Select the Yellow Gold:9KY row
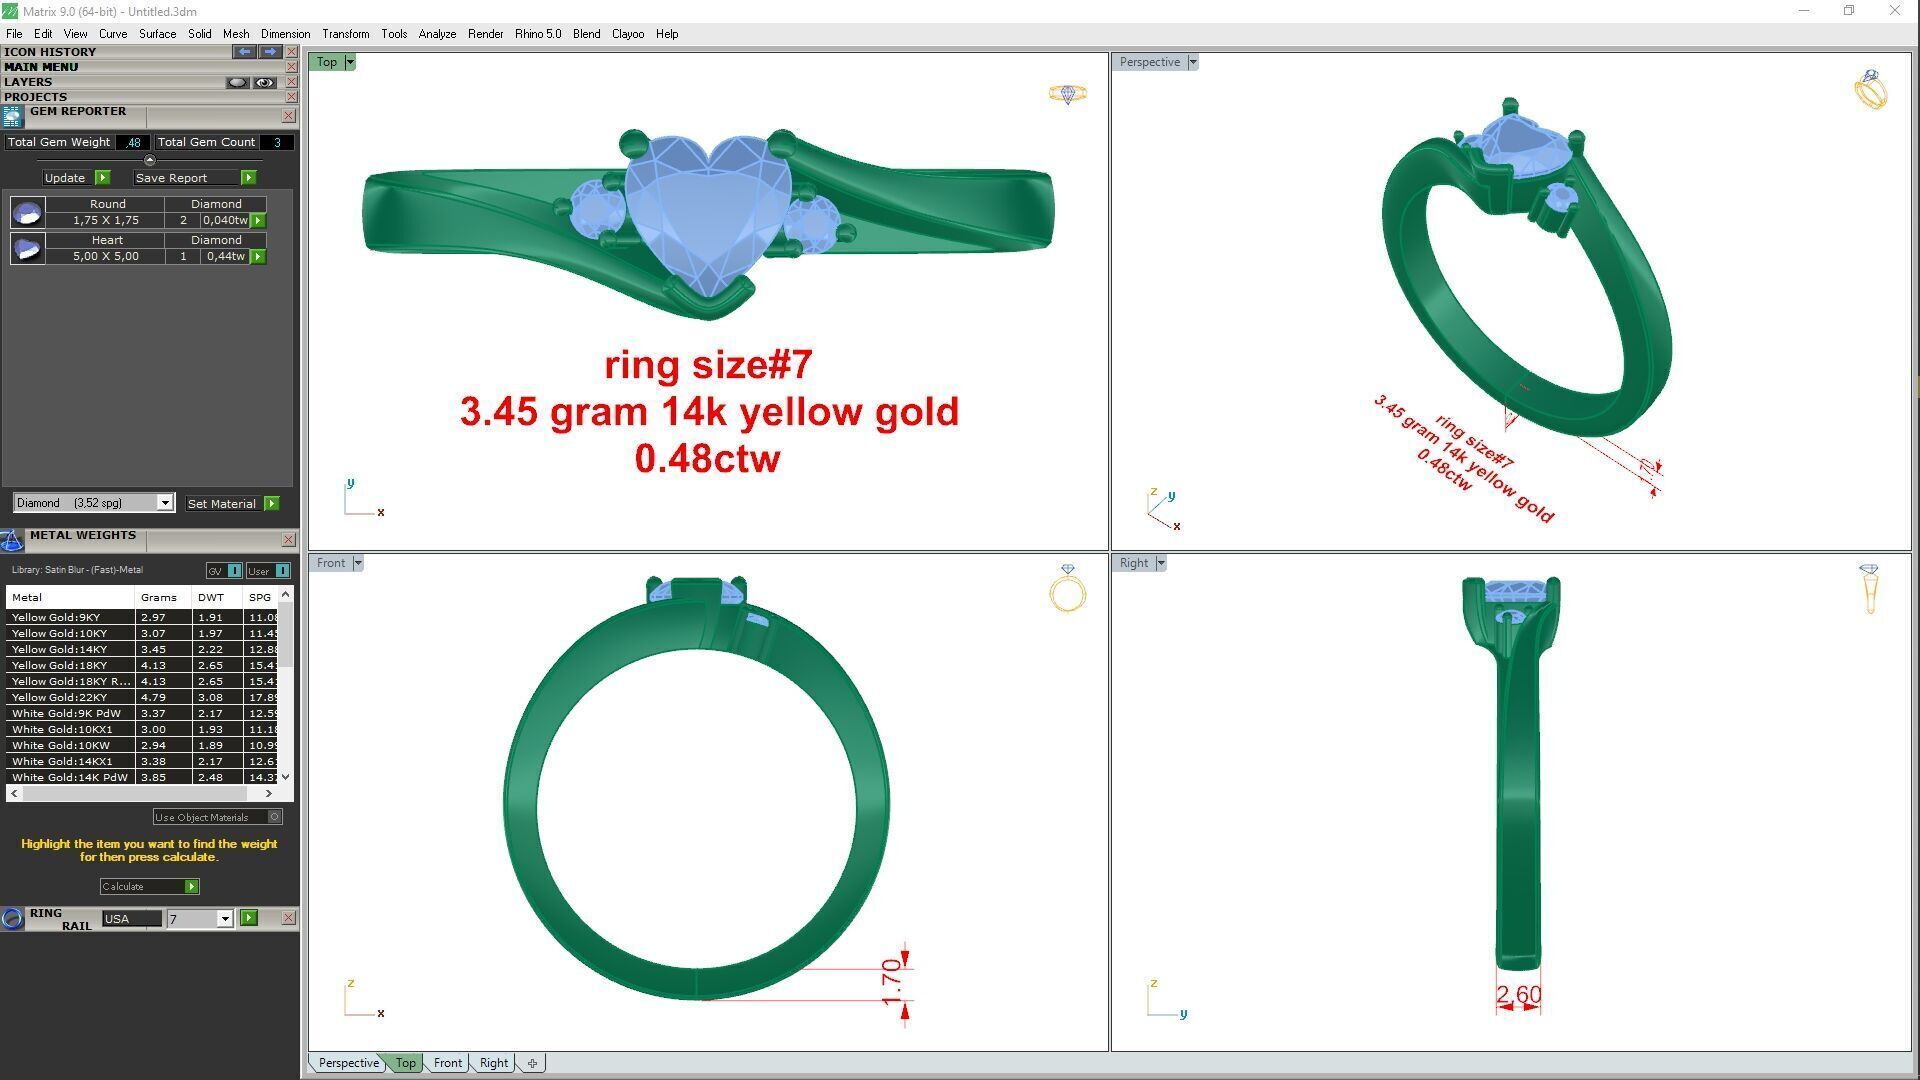1920x1080 pixels. (141, 617)
